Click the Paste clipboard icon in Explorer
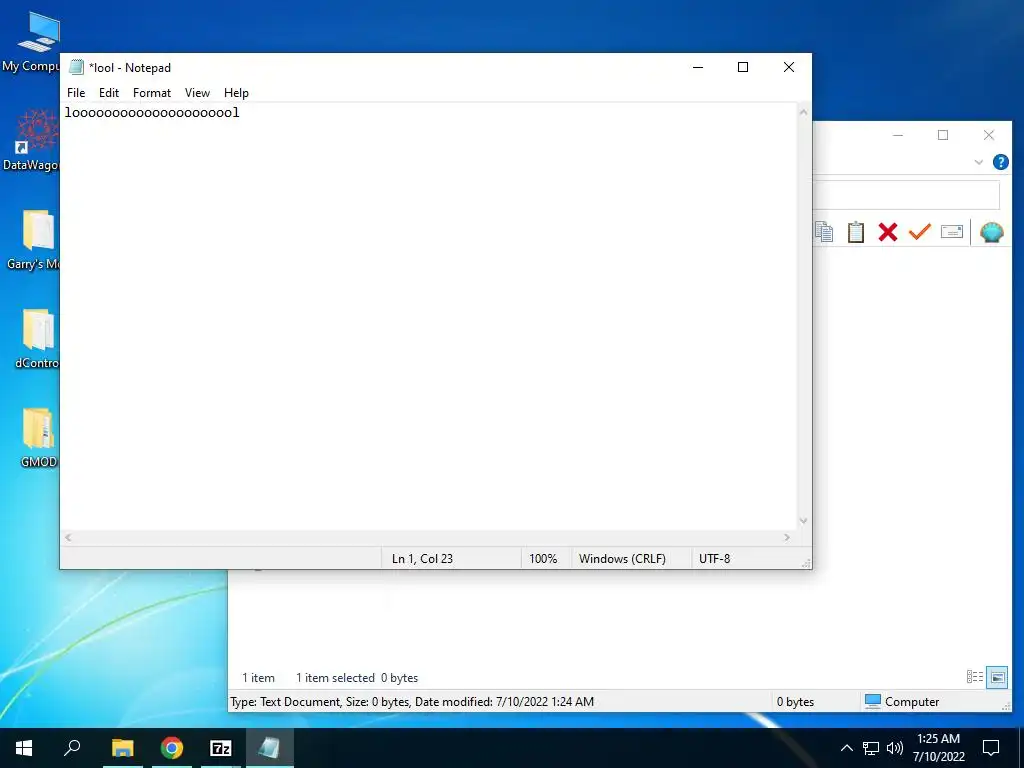 tap(856, 232)
